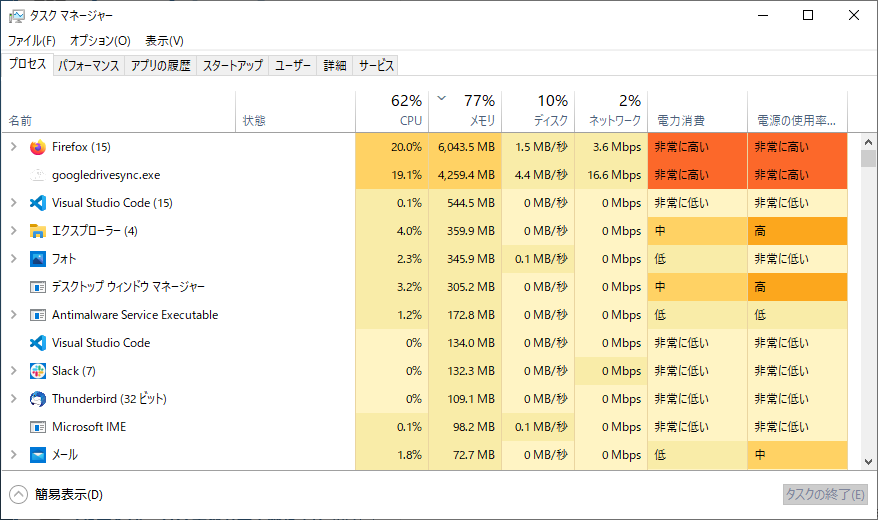Click the Visual Studio Code (15) icon
Screen dimensions: 878x520
point(38,203)
